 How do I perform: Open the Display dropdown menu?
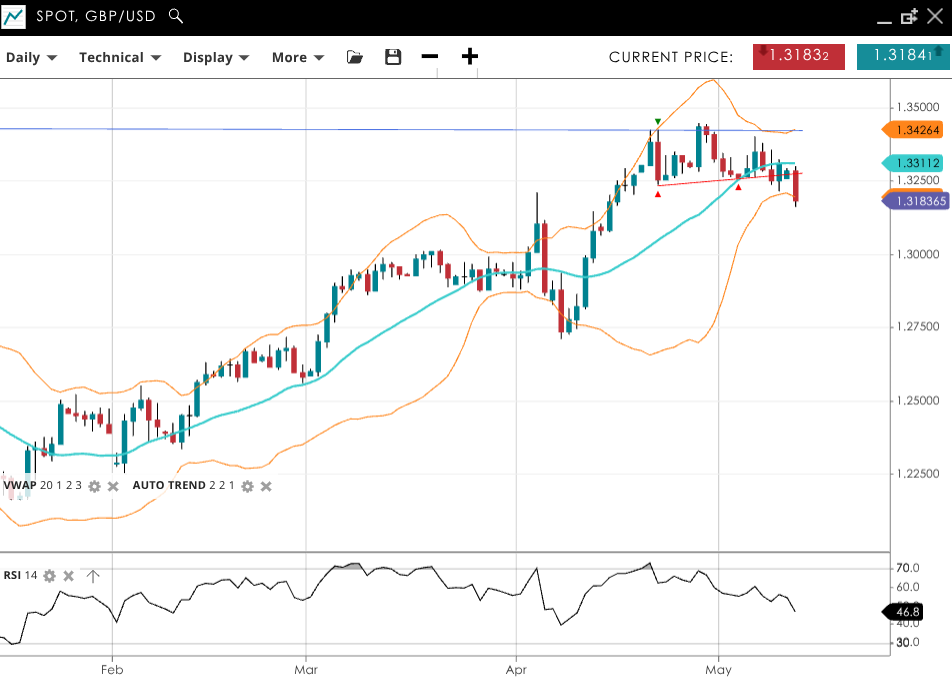pos(215,58)
